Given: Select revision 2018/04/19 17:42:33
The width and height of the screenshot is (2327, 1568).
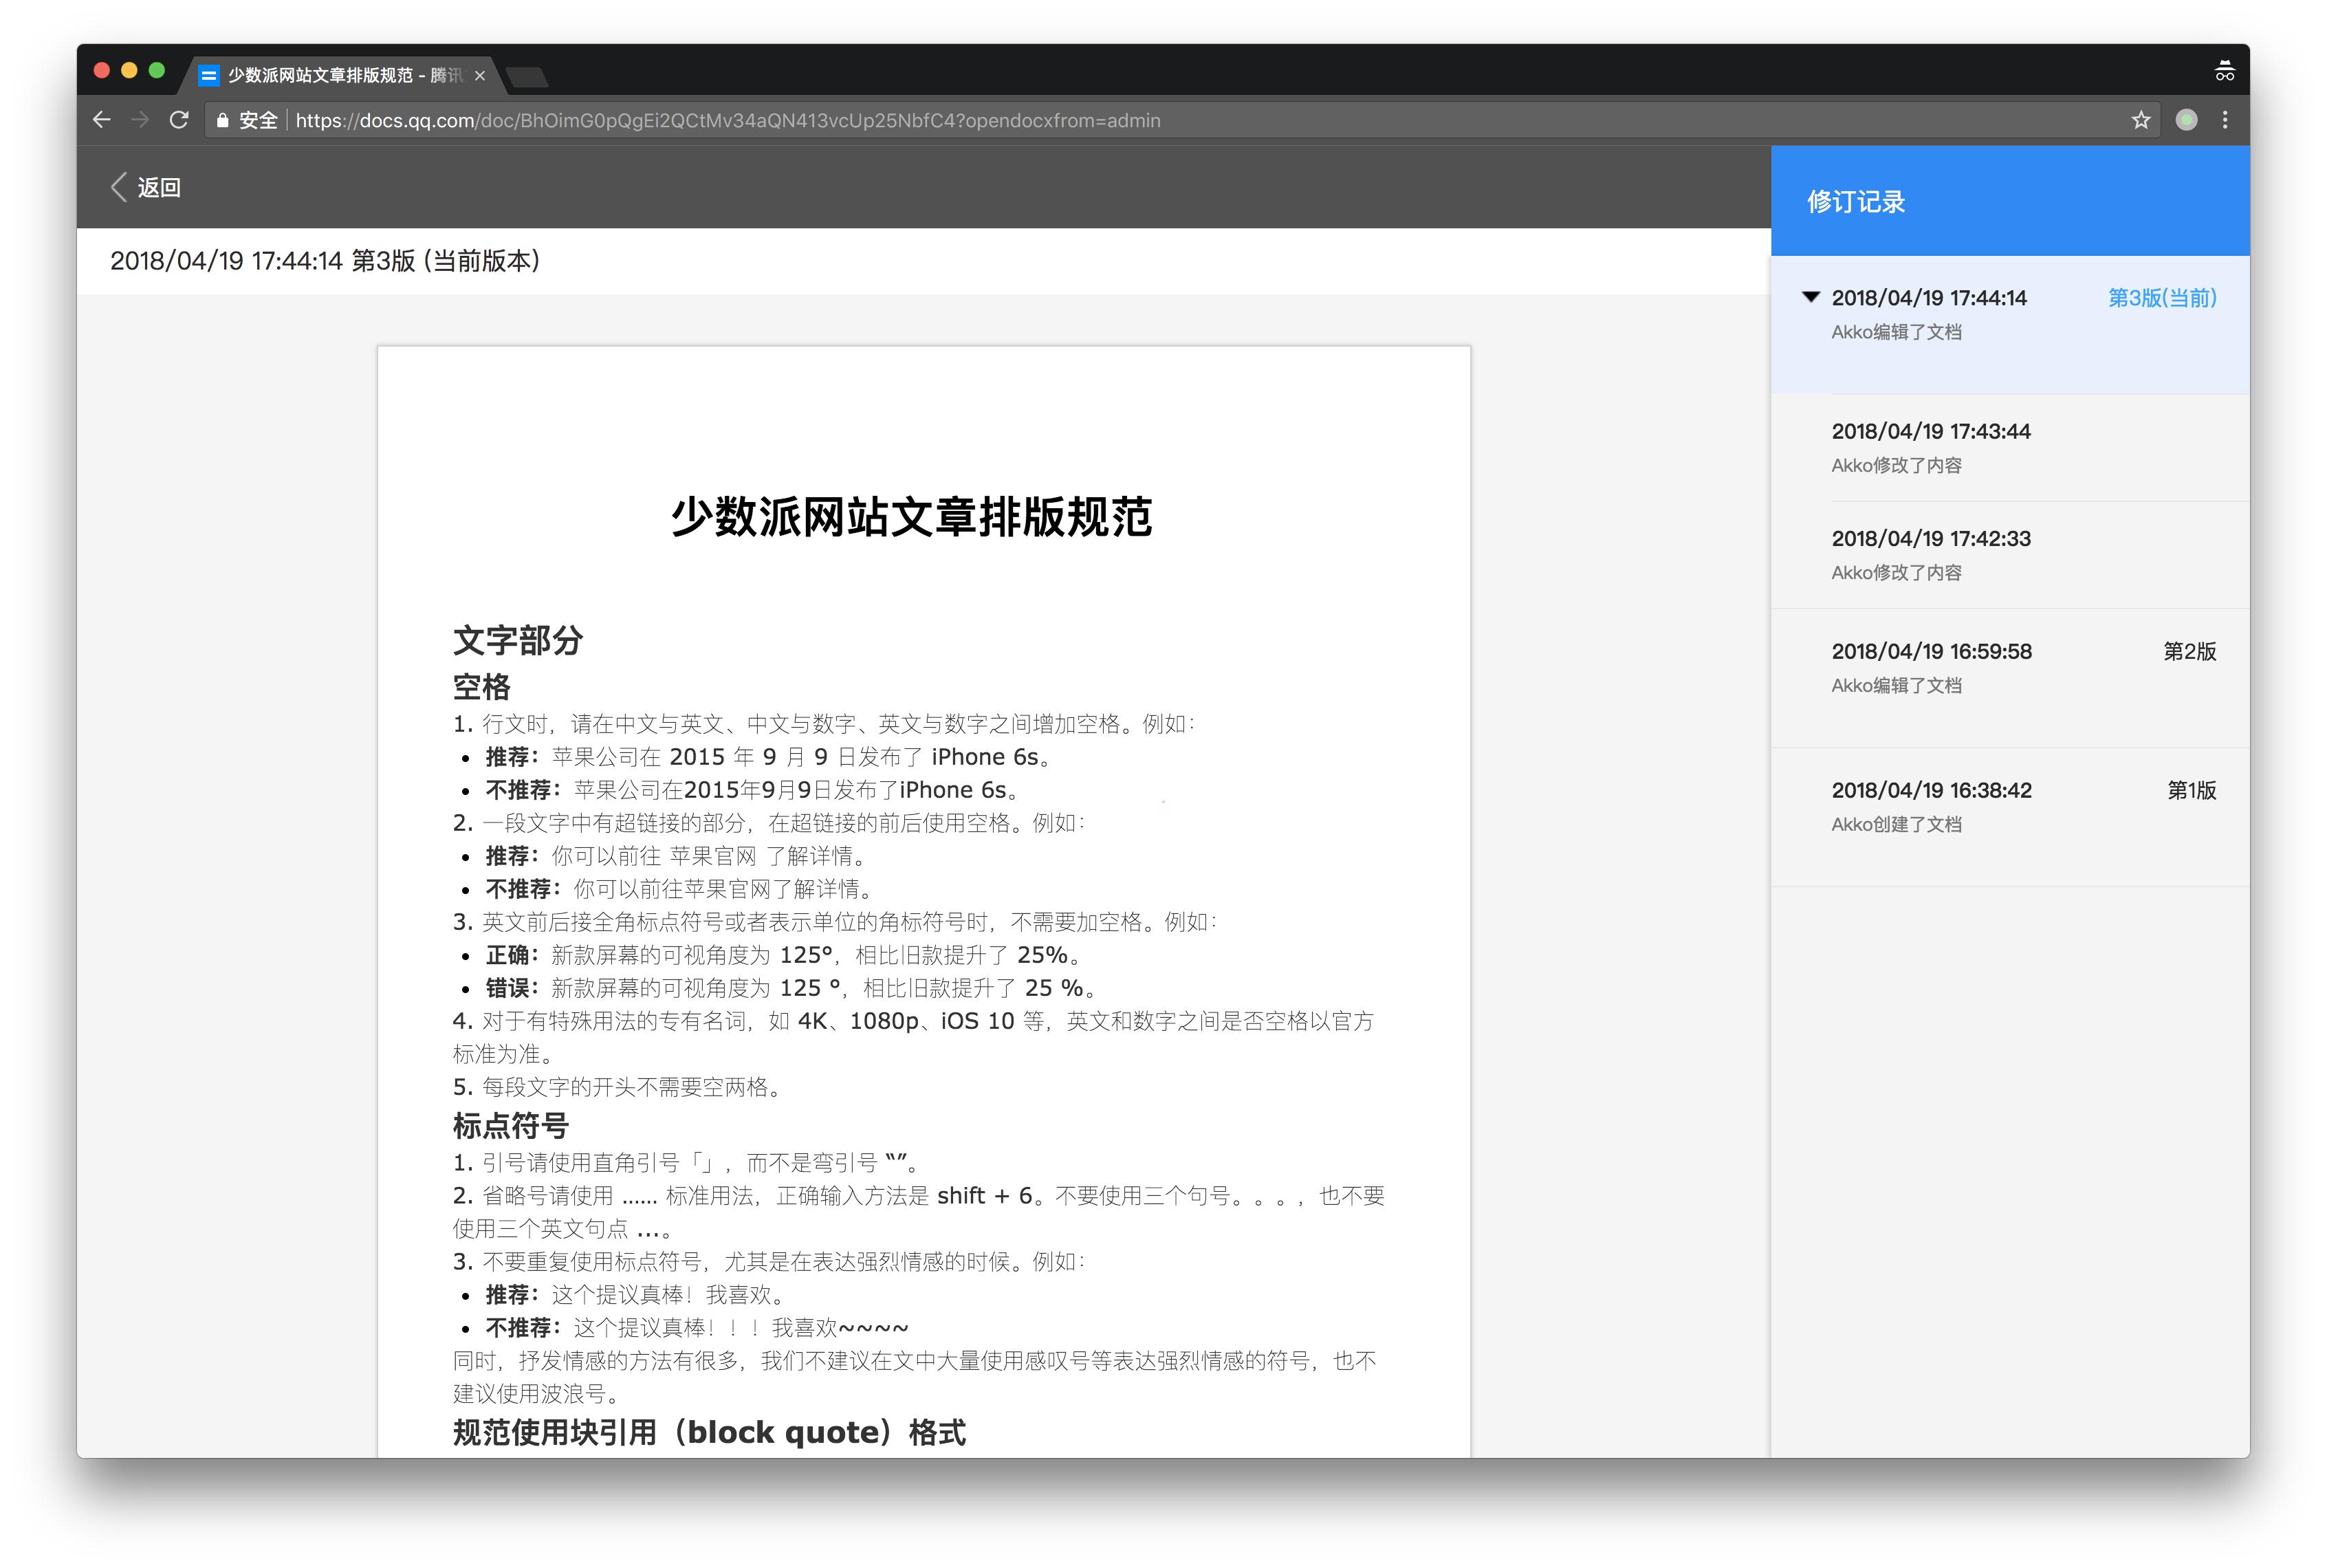Looking at the screenshot, I should pyautogui.click(x=1930, y=539).
